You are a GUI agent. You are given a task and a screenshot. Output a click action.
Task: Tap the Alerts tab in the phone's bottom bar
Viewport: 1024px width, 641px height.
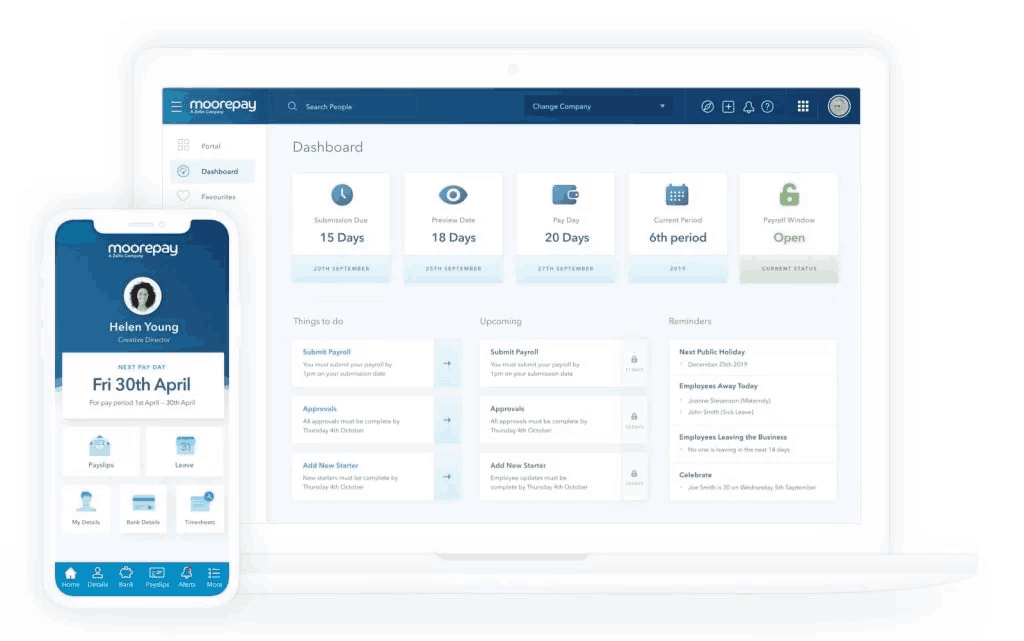click(x=187, y=577)
